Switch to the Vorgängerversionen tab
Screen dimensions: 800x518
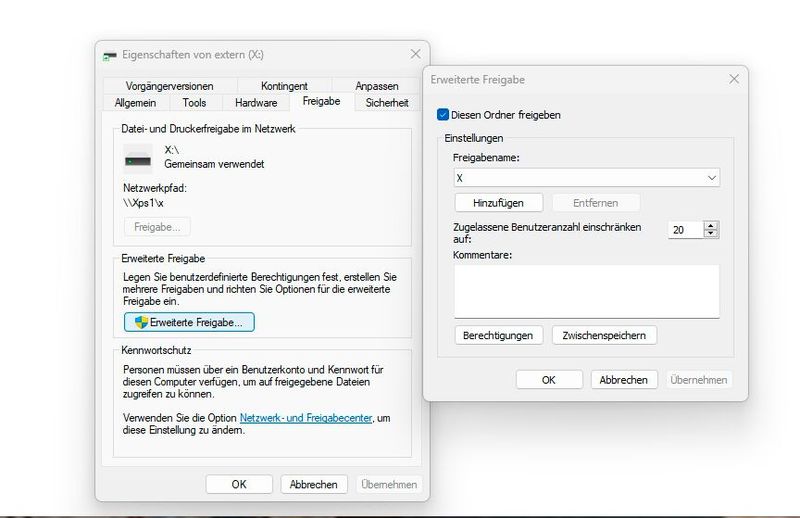[169, 86]
